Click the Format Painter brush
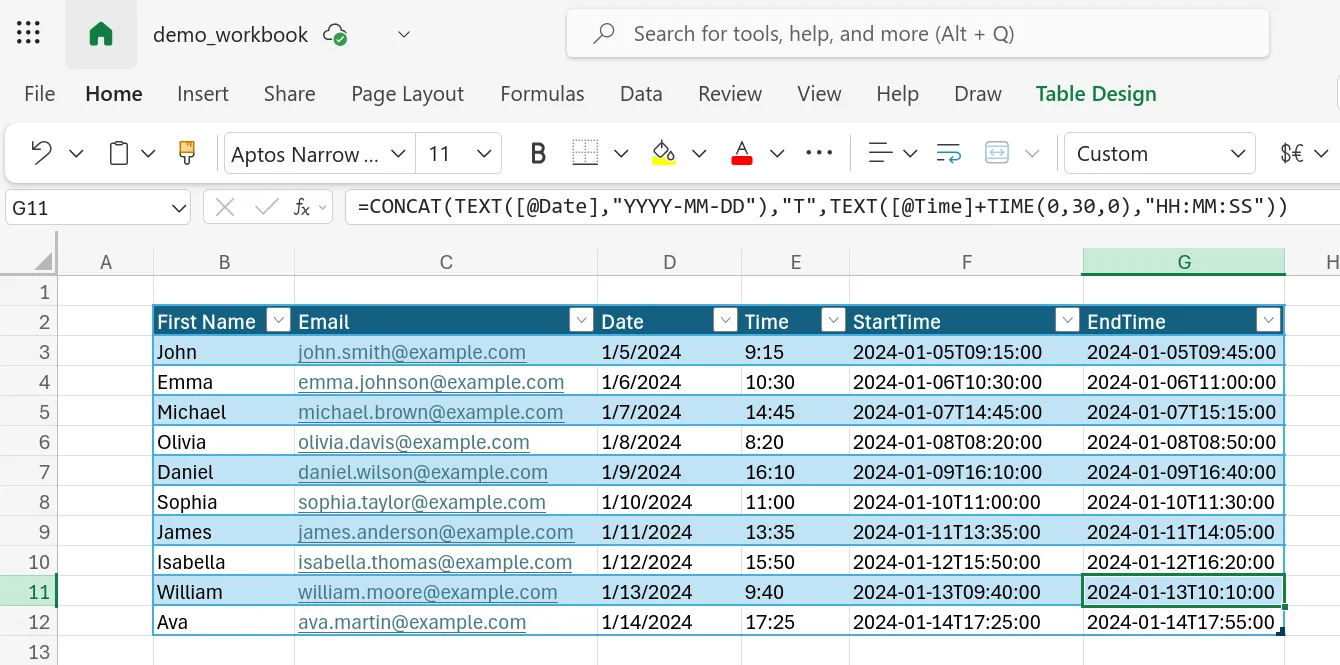 click(x=186, y=153)
